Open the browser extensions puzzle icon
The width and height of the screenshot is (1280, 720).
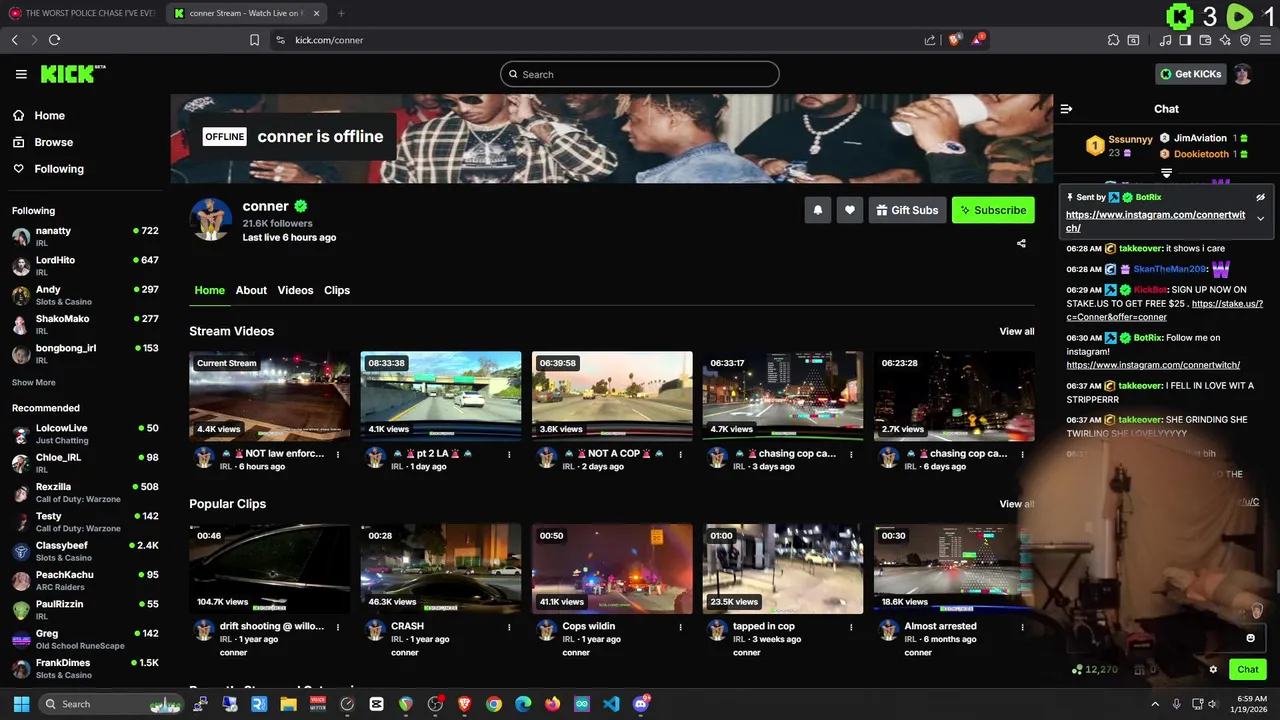(x=1113, y=40)
